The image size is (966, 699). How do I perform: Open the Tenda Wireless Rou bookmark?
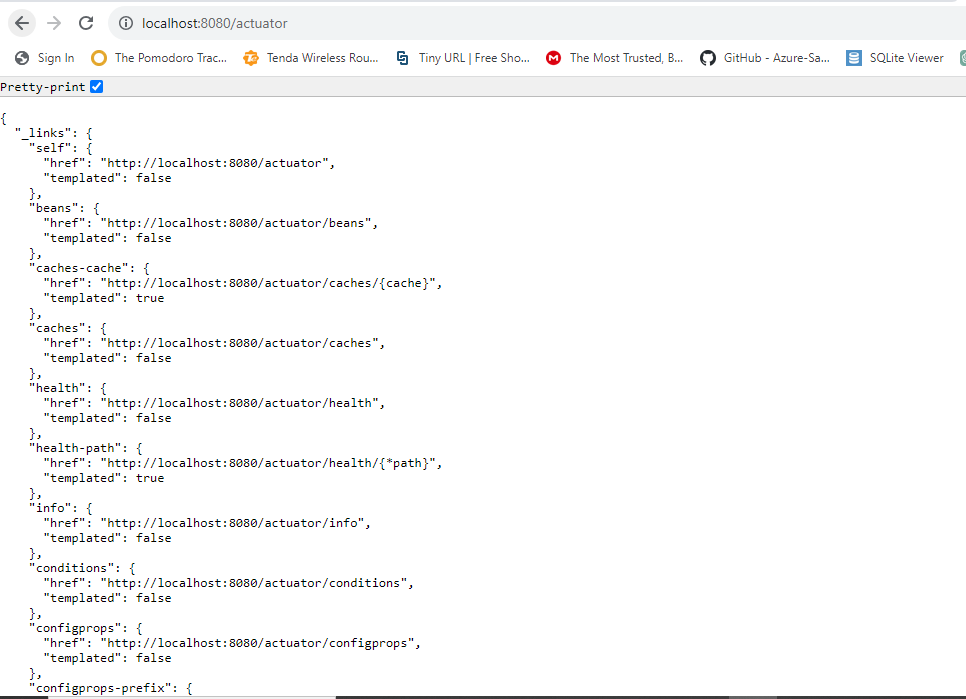[312, 58]
